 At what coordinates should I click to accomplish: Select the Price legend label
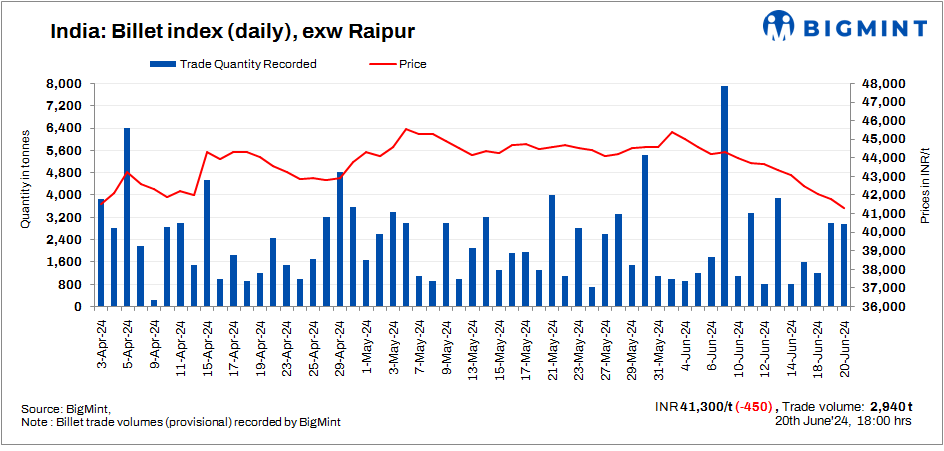413,64
